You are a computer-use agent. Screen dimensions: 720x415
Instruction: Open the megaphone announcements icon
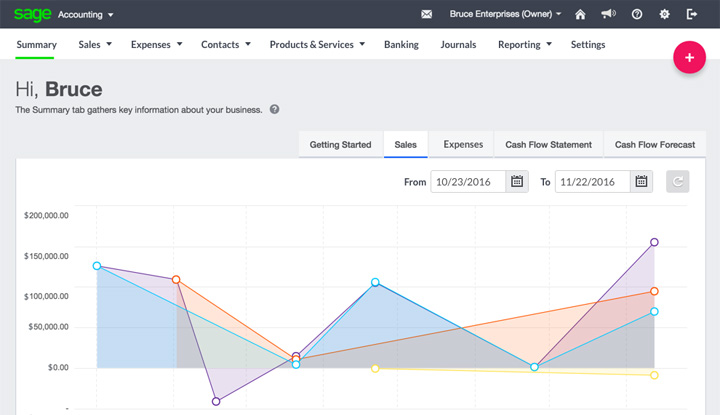coord(608,14)
